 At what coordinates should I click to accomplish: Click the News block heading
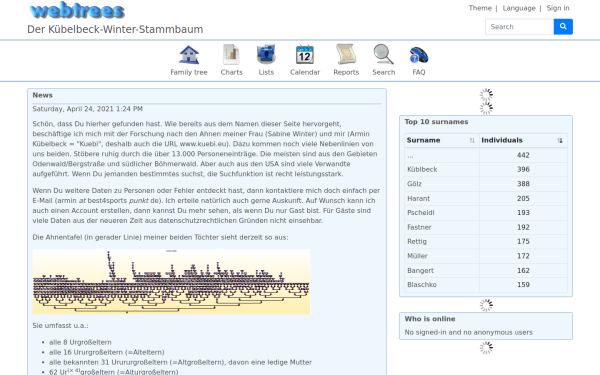point(42,95)
